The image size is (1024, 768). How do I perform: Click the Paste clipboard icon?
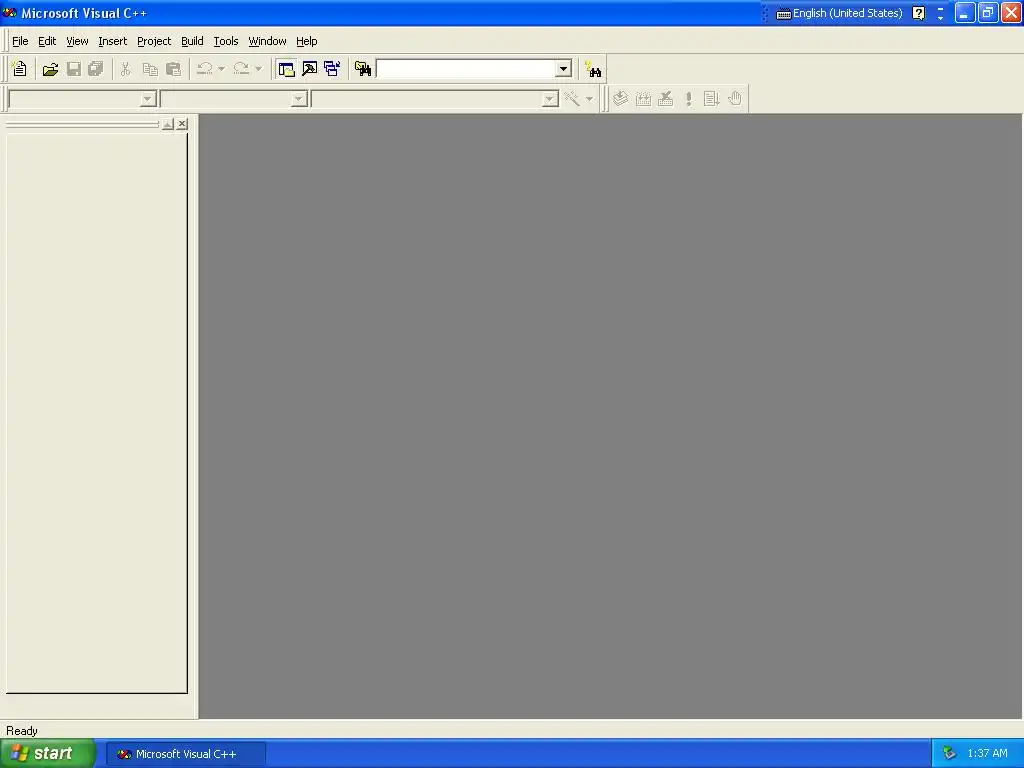pos(174,69)
